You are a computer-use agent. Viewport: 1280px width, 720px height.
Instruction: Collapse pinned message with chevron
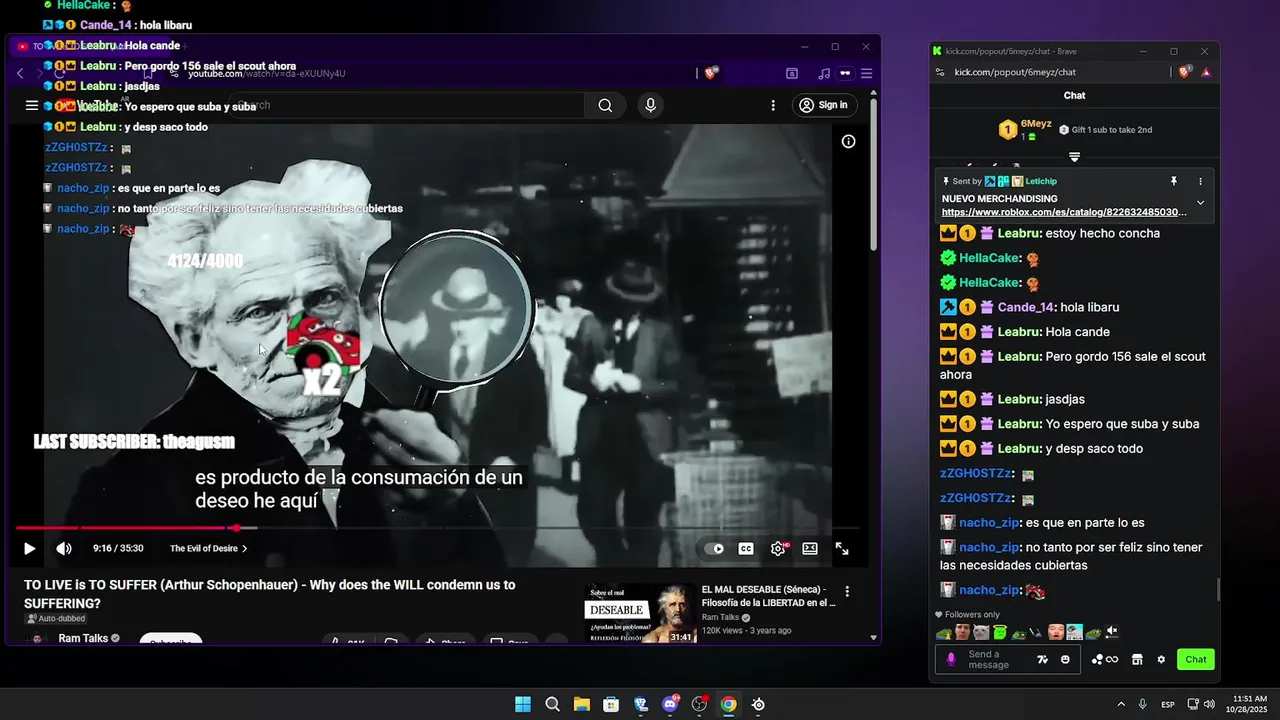click(1201, 203)
